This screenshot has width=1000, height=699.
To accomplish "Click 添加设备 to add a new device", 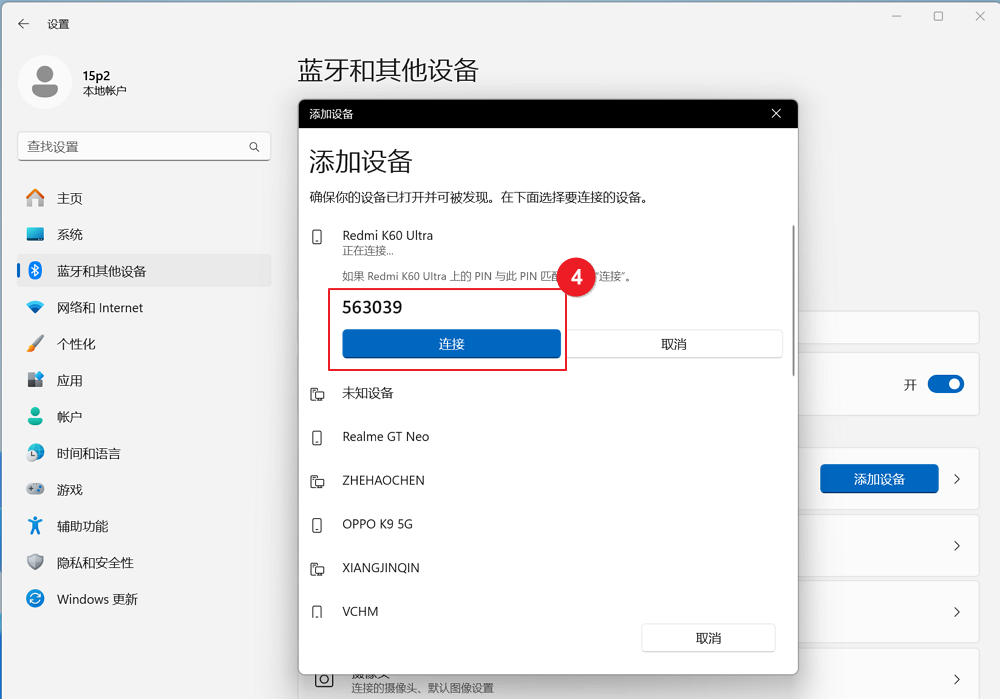I will [x=879, y=478].
